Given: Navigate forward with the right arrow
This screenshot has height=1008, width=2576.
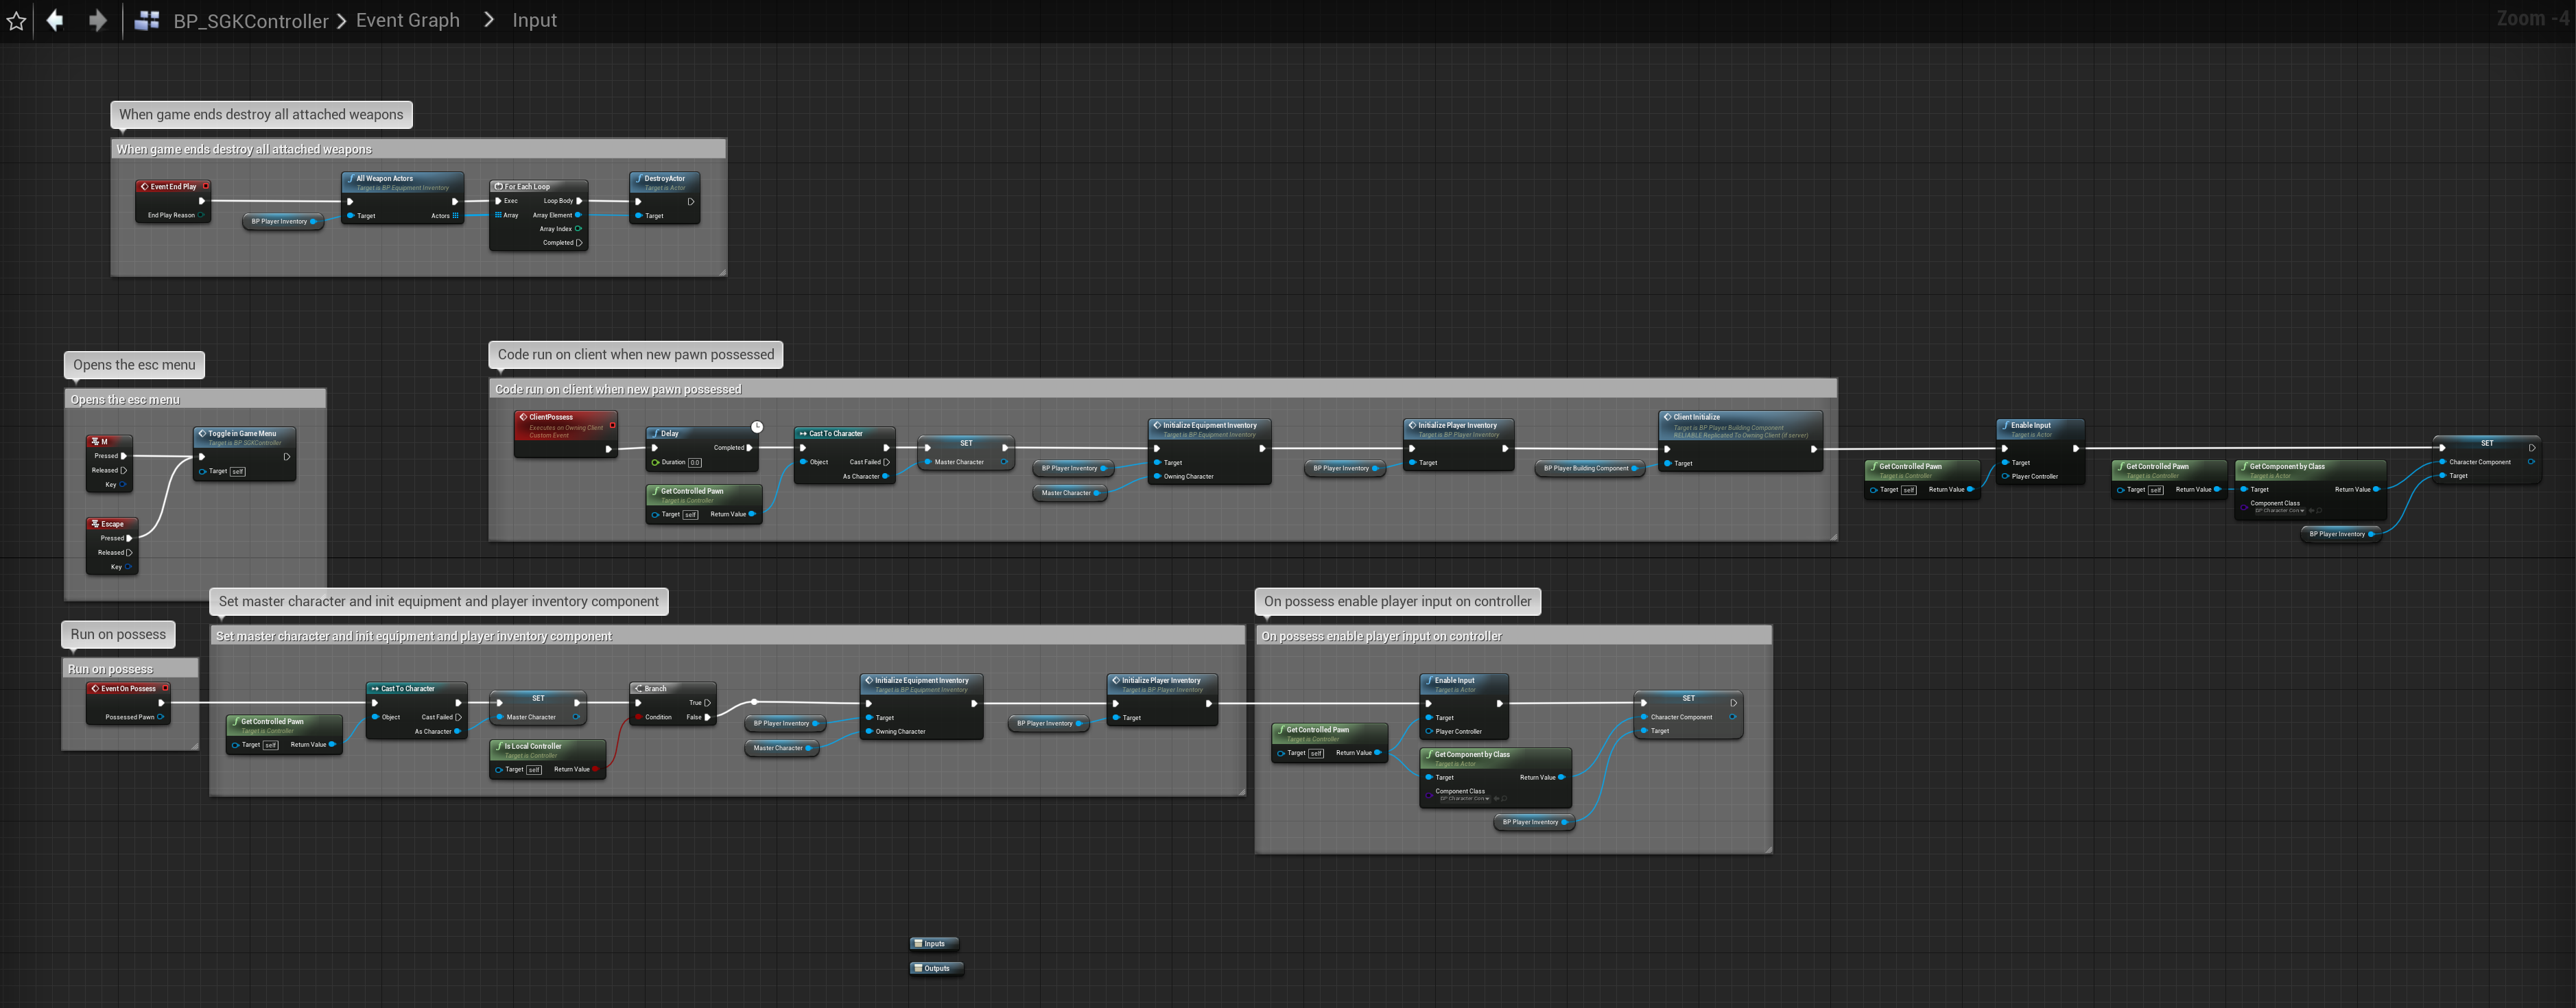Looking at the screenshot, I should [98, 21].
